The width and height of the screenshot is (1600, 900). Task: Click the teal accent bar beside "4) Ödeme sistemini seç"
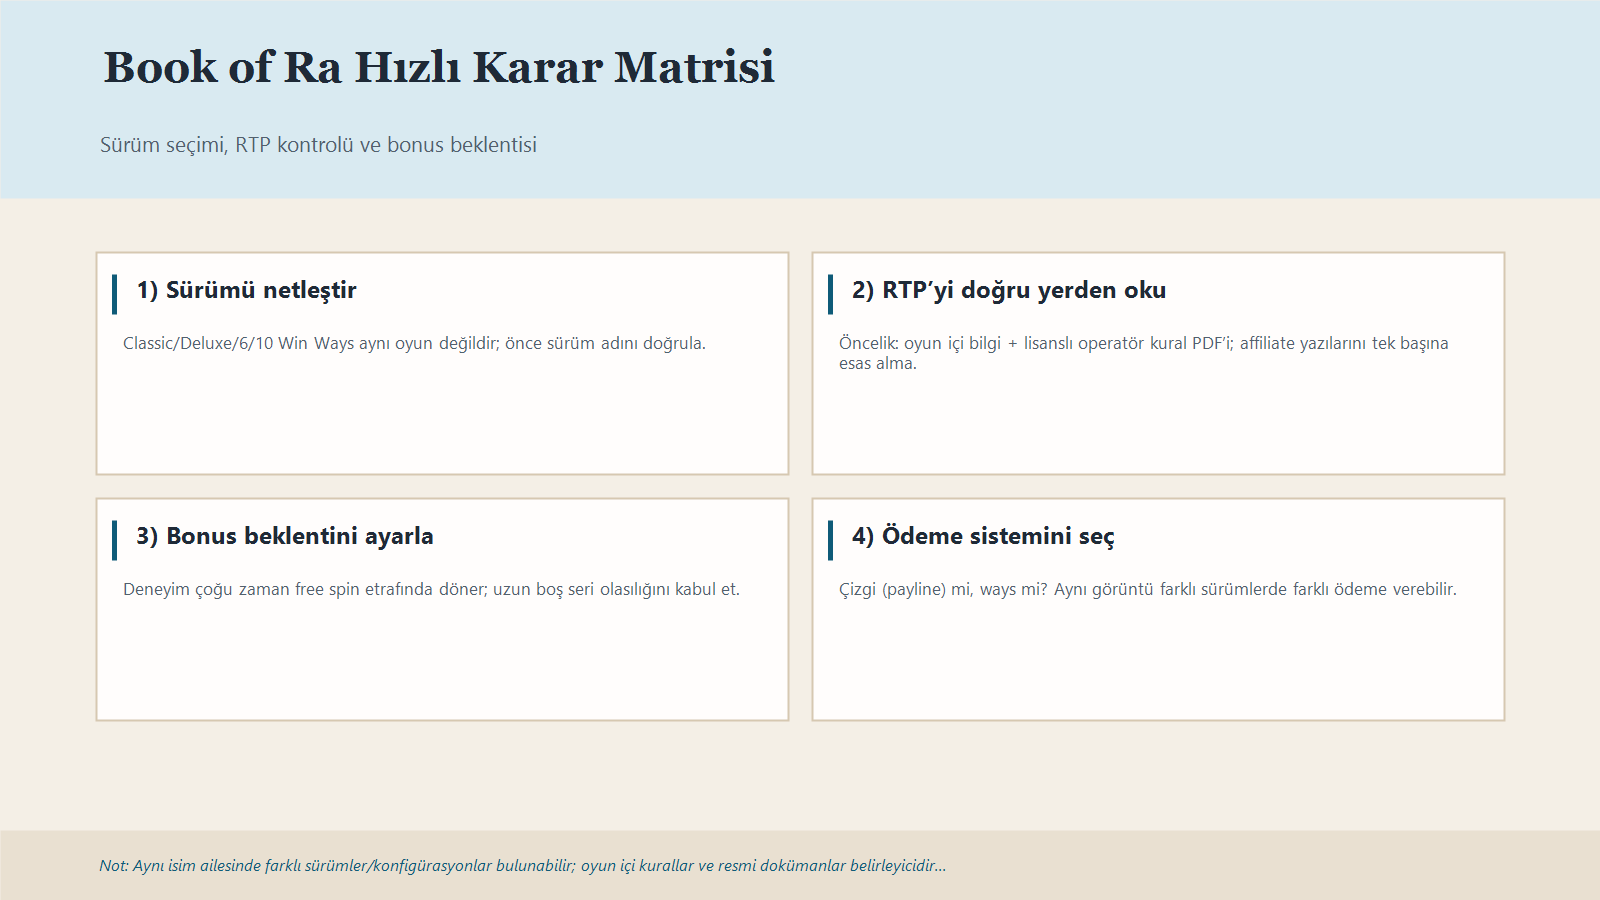831,536
